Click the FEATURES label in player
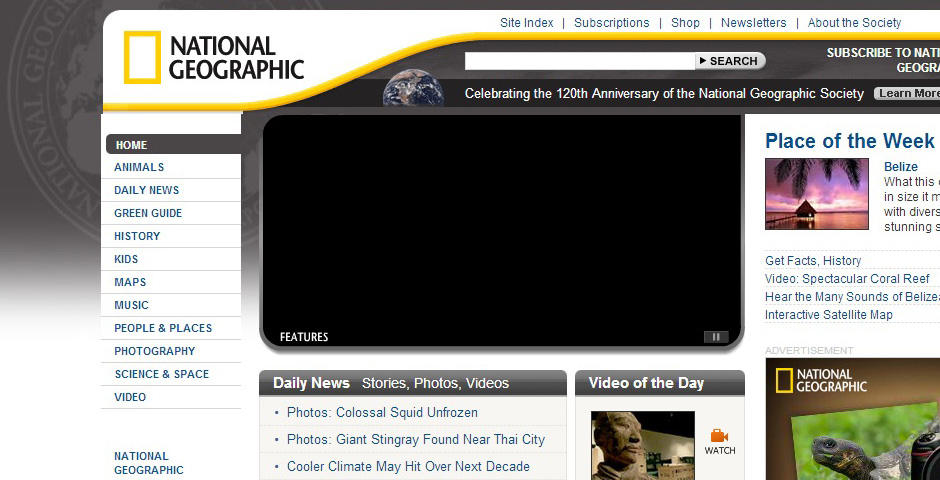This screenshot has width=940, height=480. (x=304, y=337)
